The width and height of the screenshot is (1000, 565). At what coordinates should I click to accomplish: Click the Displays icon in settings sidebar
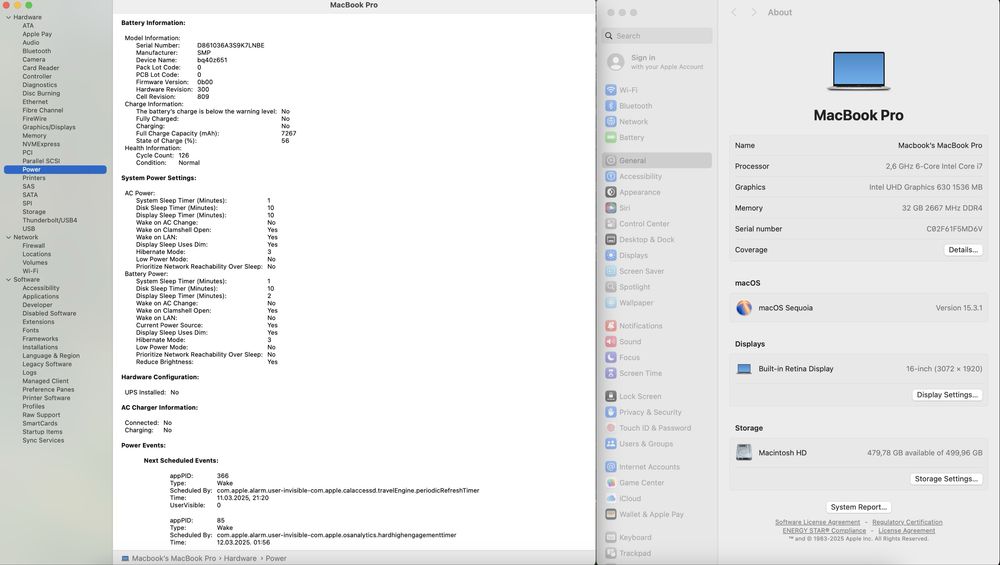pyautogui.click(x=611, y=255)
